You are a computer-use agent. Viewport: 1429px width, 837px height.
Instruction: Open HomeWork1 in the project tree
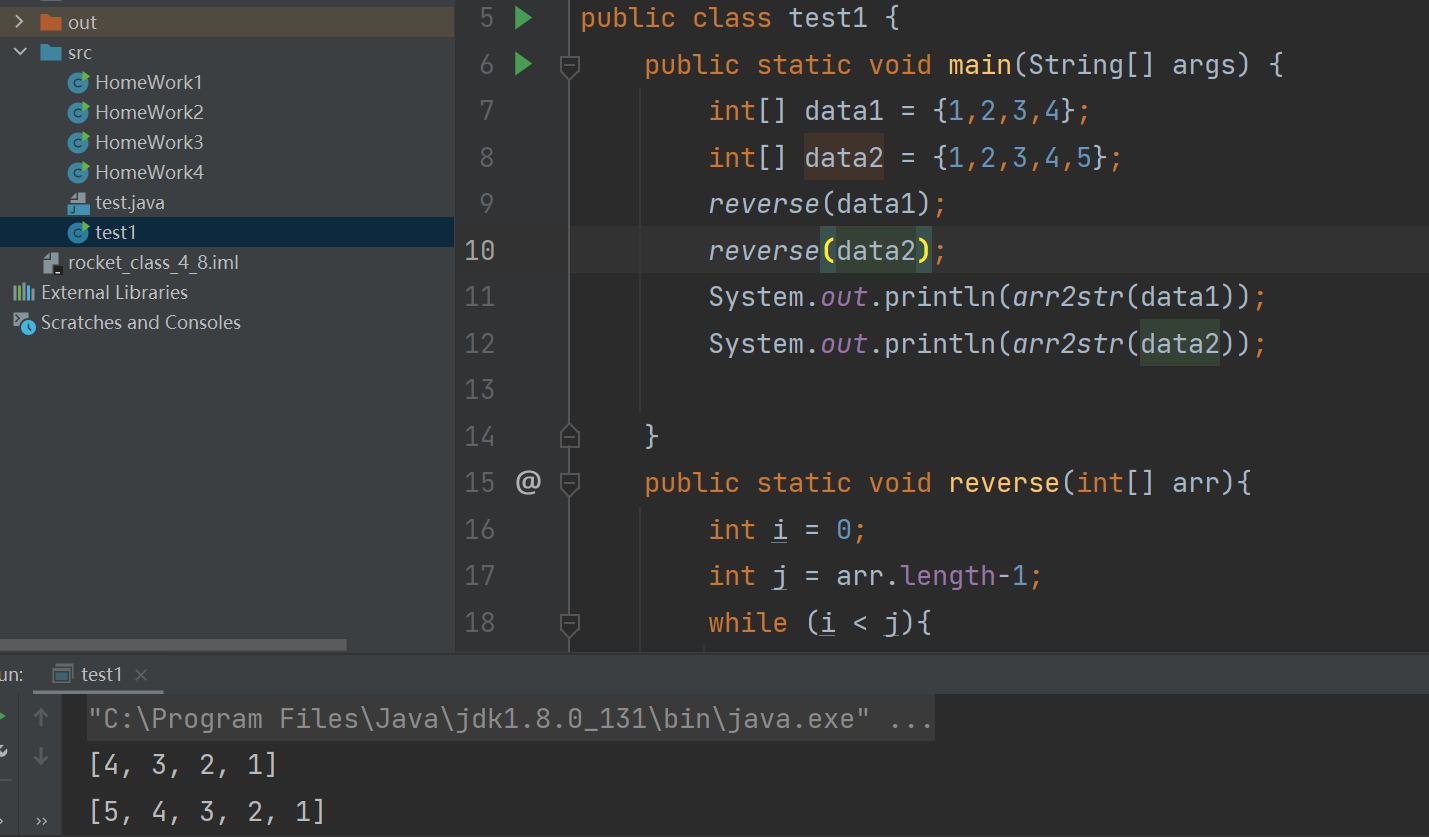149,82
